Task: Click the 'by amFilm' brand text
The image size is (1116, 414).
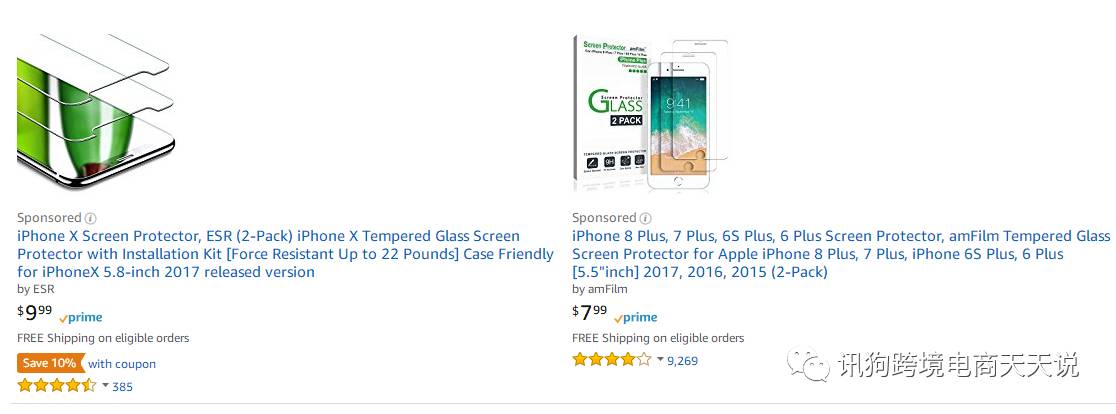Action: 600,290
